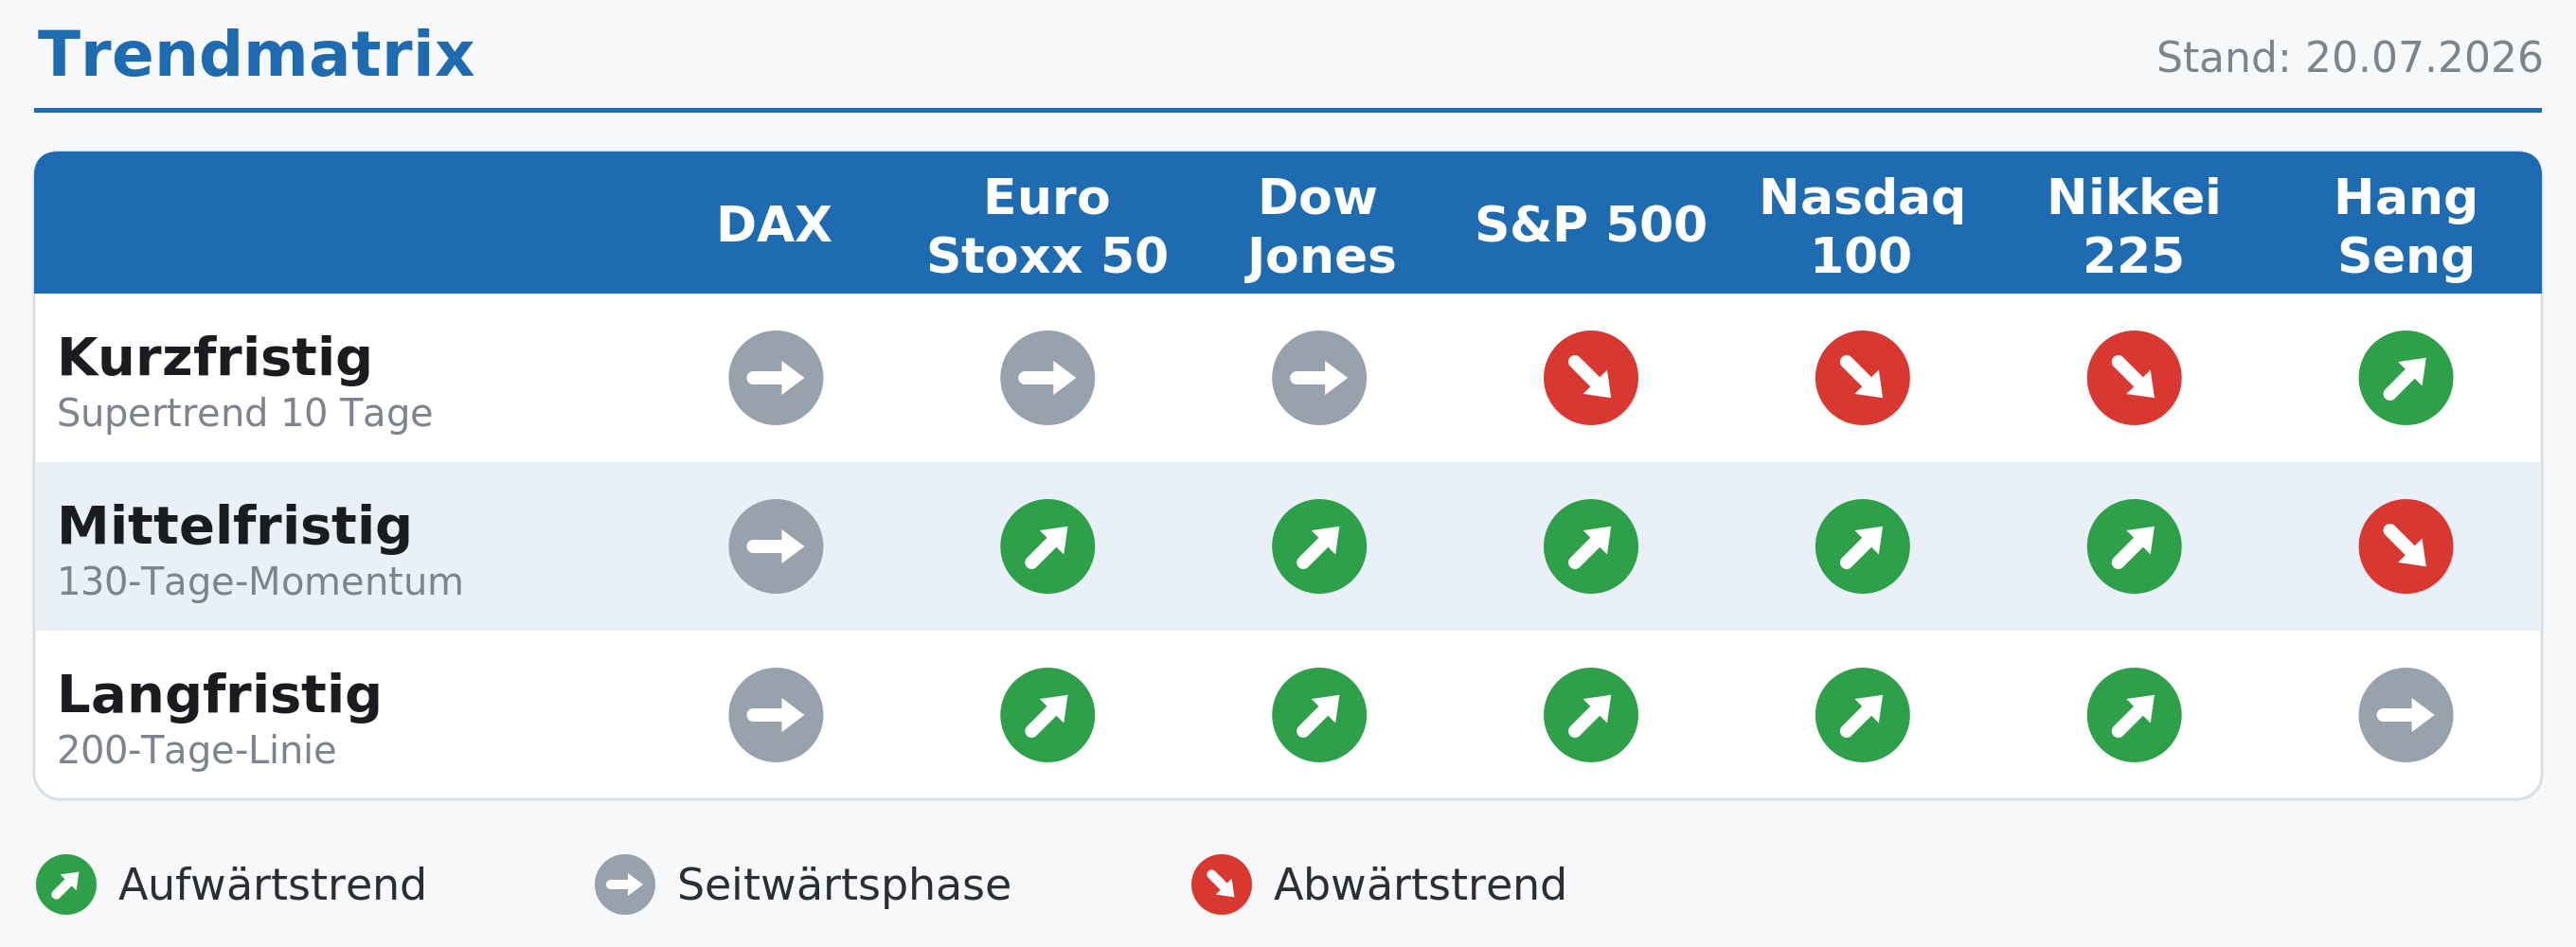The image size is (2576, 947).
Task: Click the Stand date text
Action: [x=2349, y=58]
